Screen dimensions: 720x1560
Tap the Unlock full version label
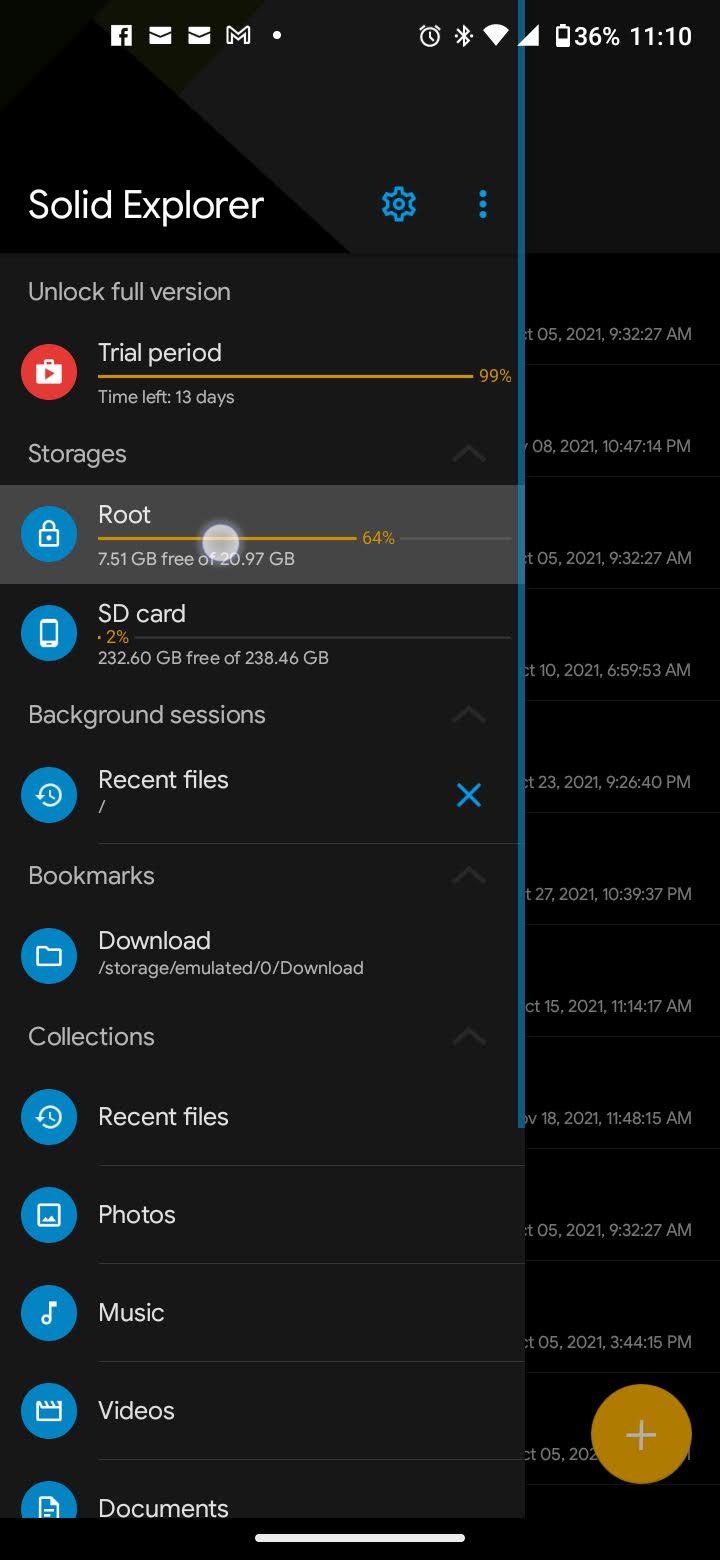[x=130, y=292]
